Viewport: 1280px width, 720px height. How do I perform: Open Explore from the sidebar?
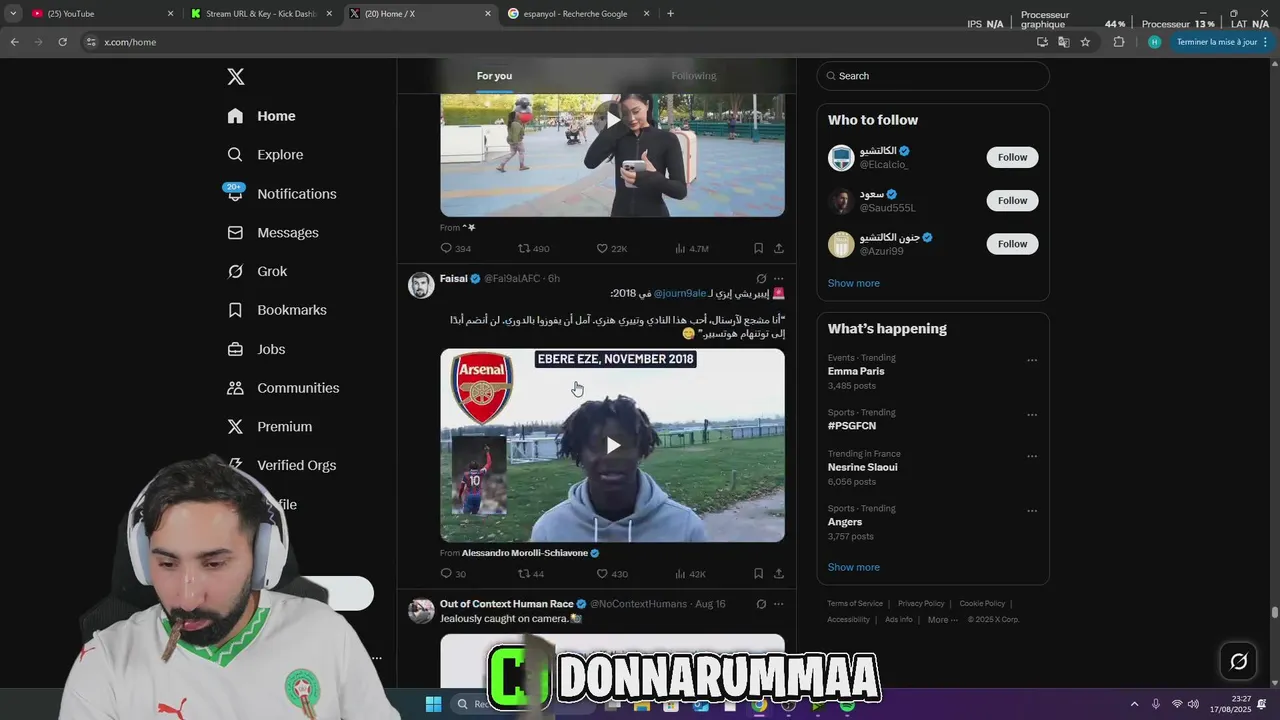pos(265,155)
